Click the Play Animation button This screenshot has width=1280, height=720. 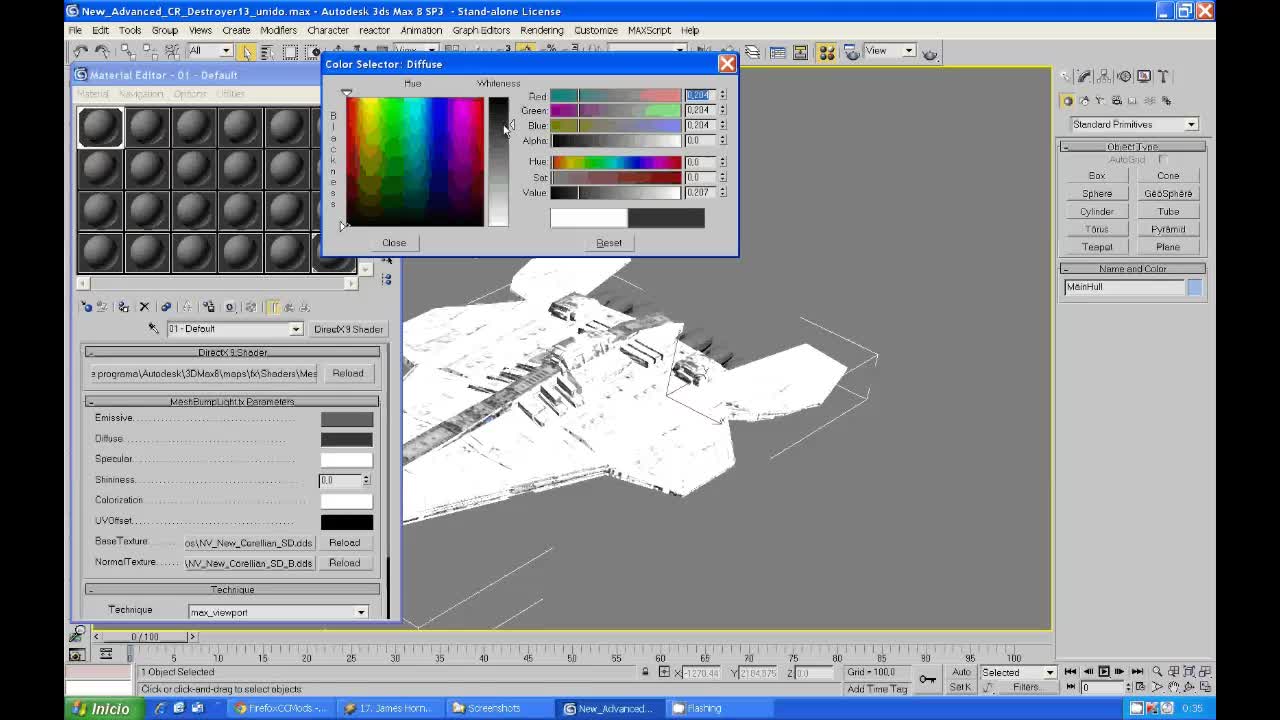(1103, 672)
